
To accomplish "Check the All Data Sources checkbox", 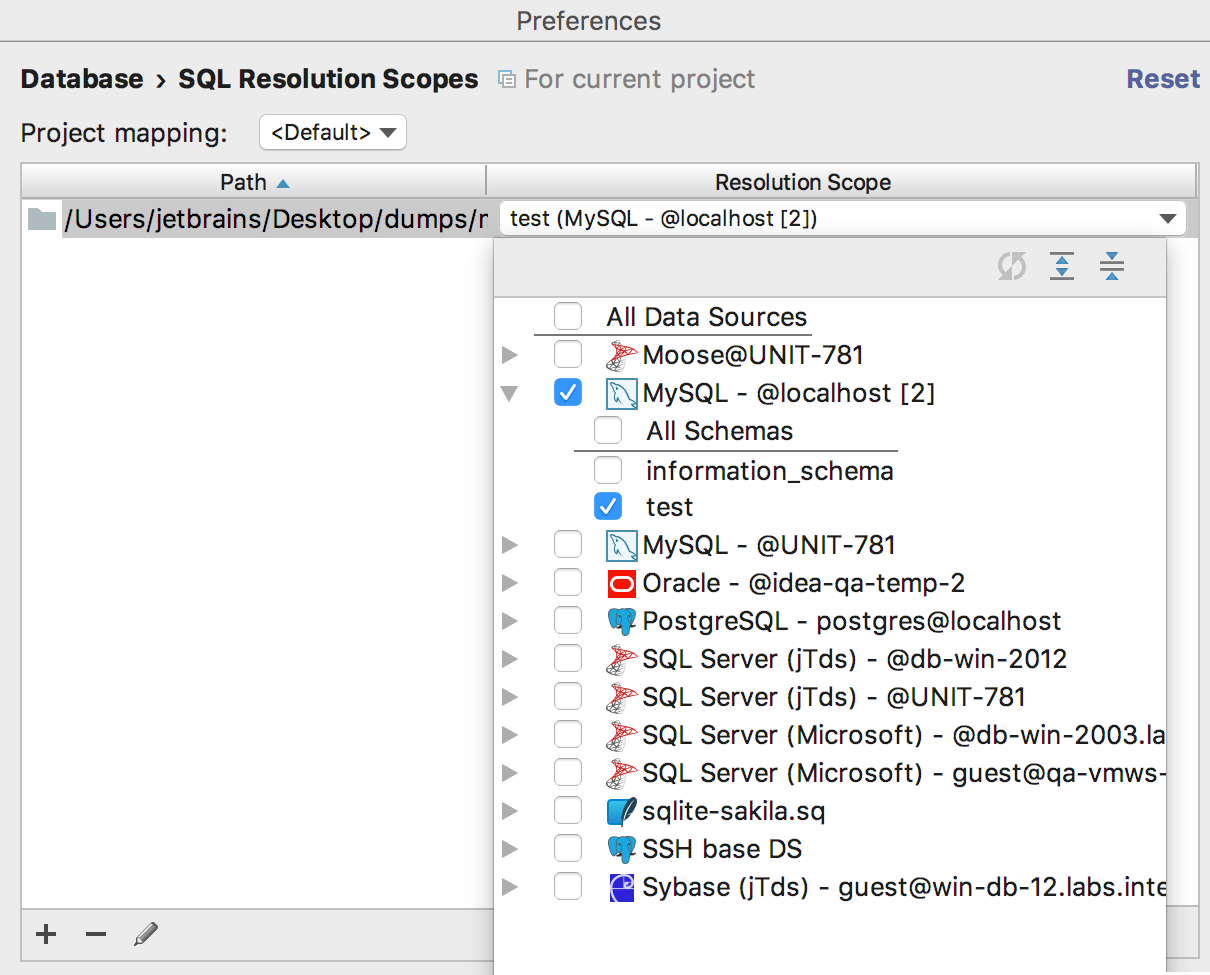I will pos(568,317).
